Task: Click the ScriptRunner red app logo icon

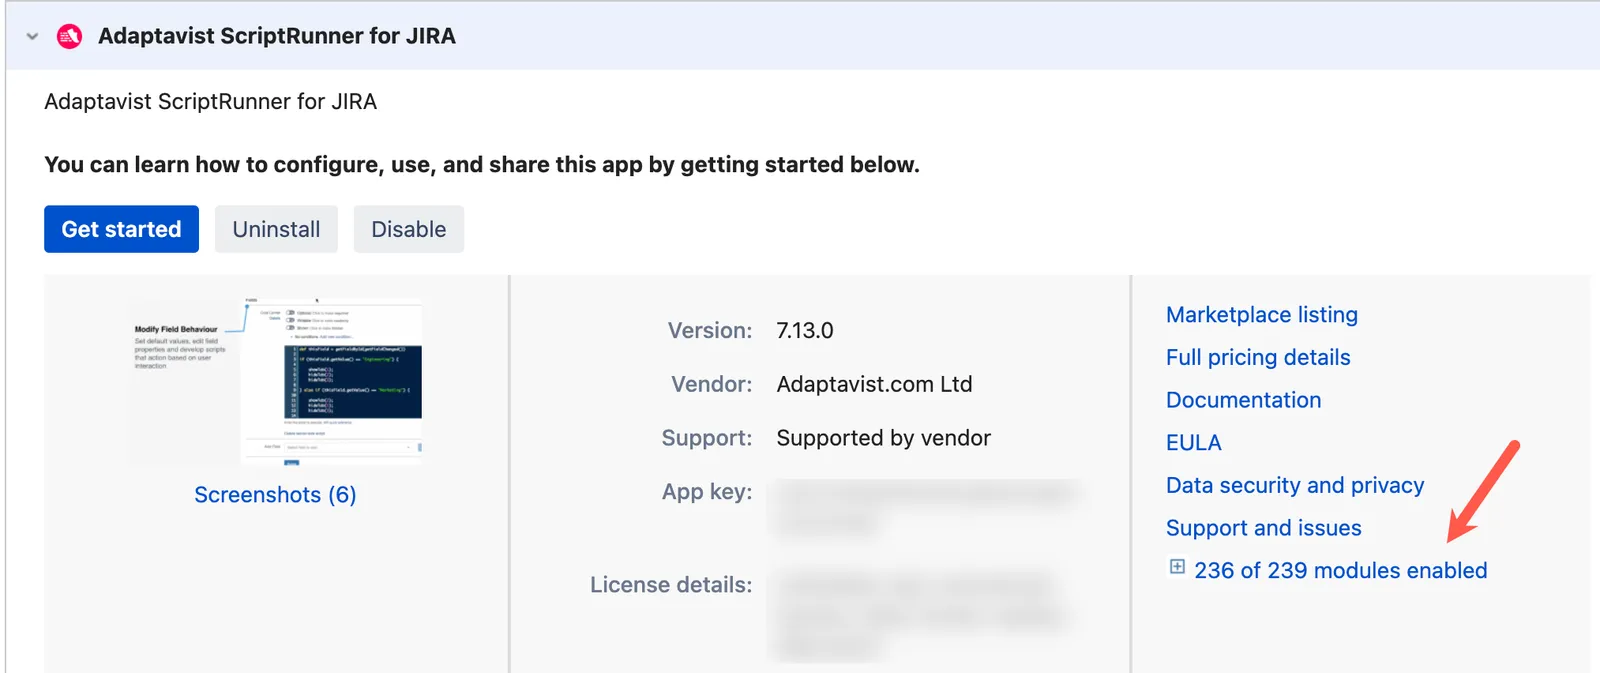Action: click(69, 37)
